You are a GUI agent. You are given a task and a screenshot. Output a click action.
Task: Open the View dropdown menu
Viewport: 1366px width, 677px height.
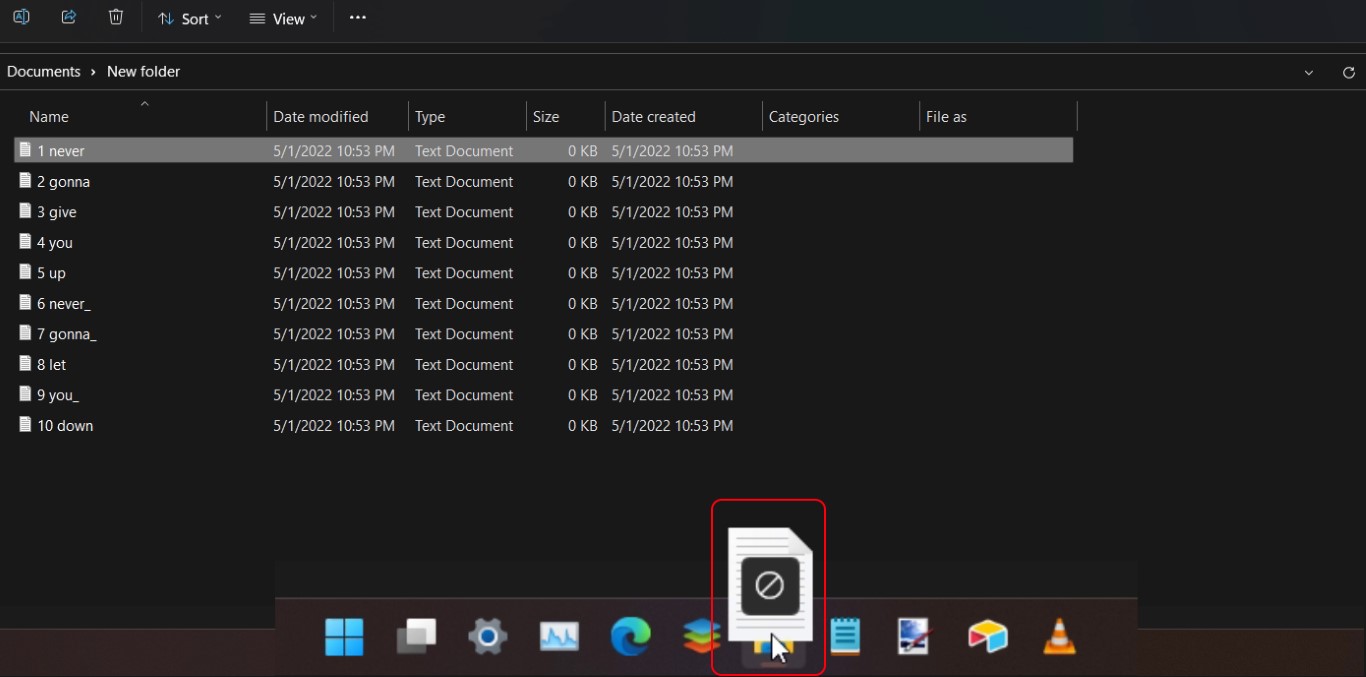coord(283,19)
